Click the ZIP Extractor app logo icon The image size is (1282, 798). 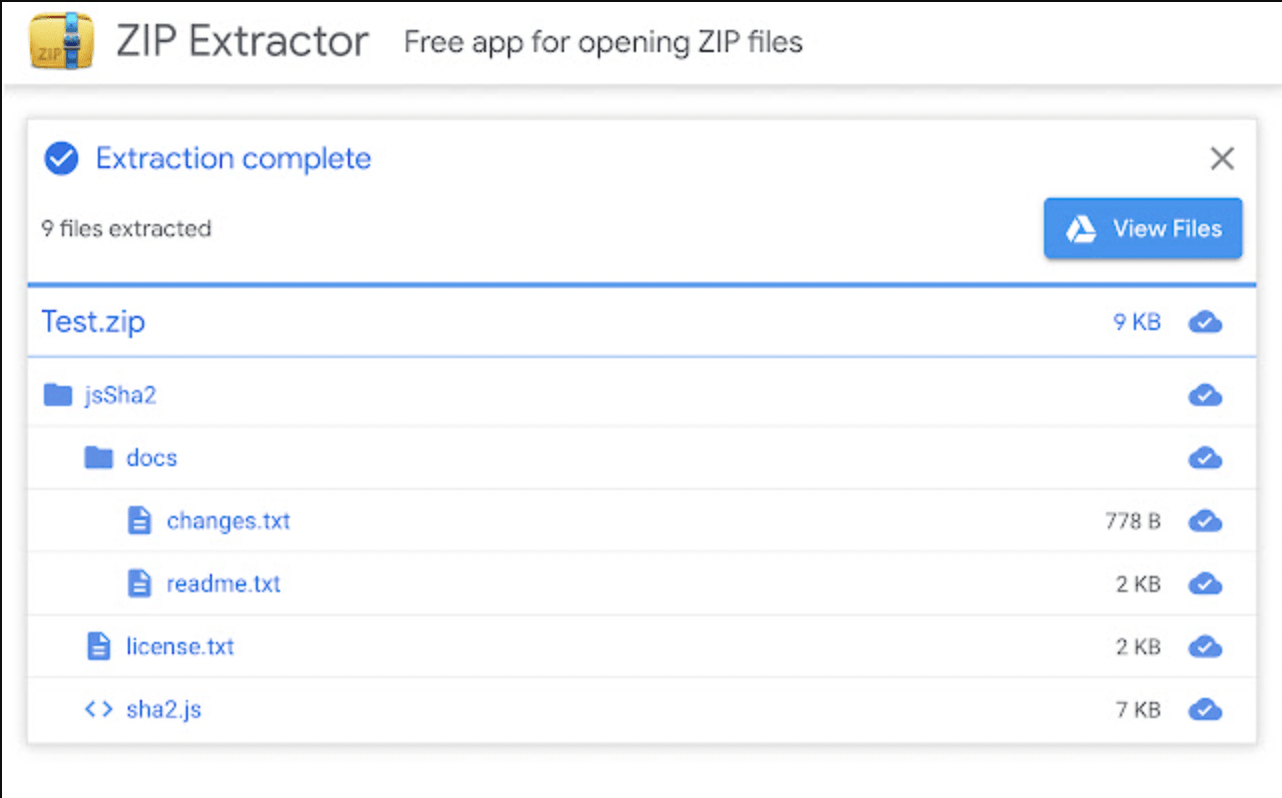59,41
